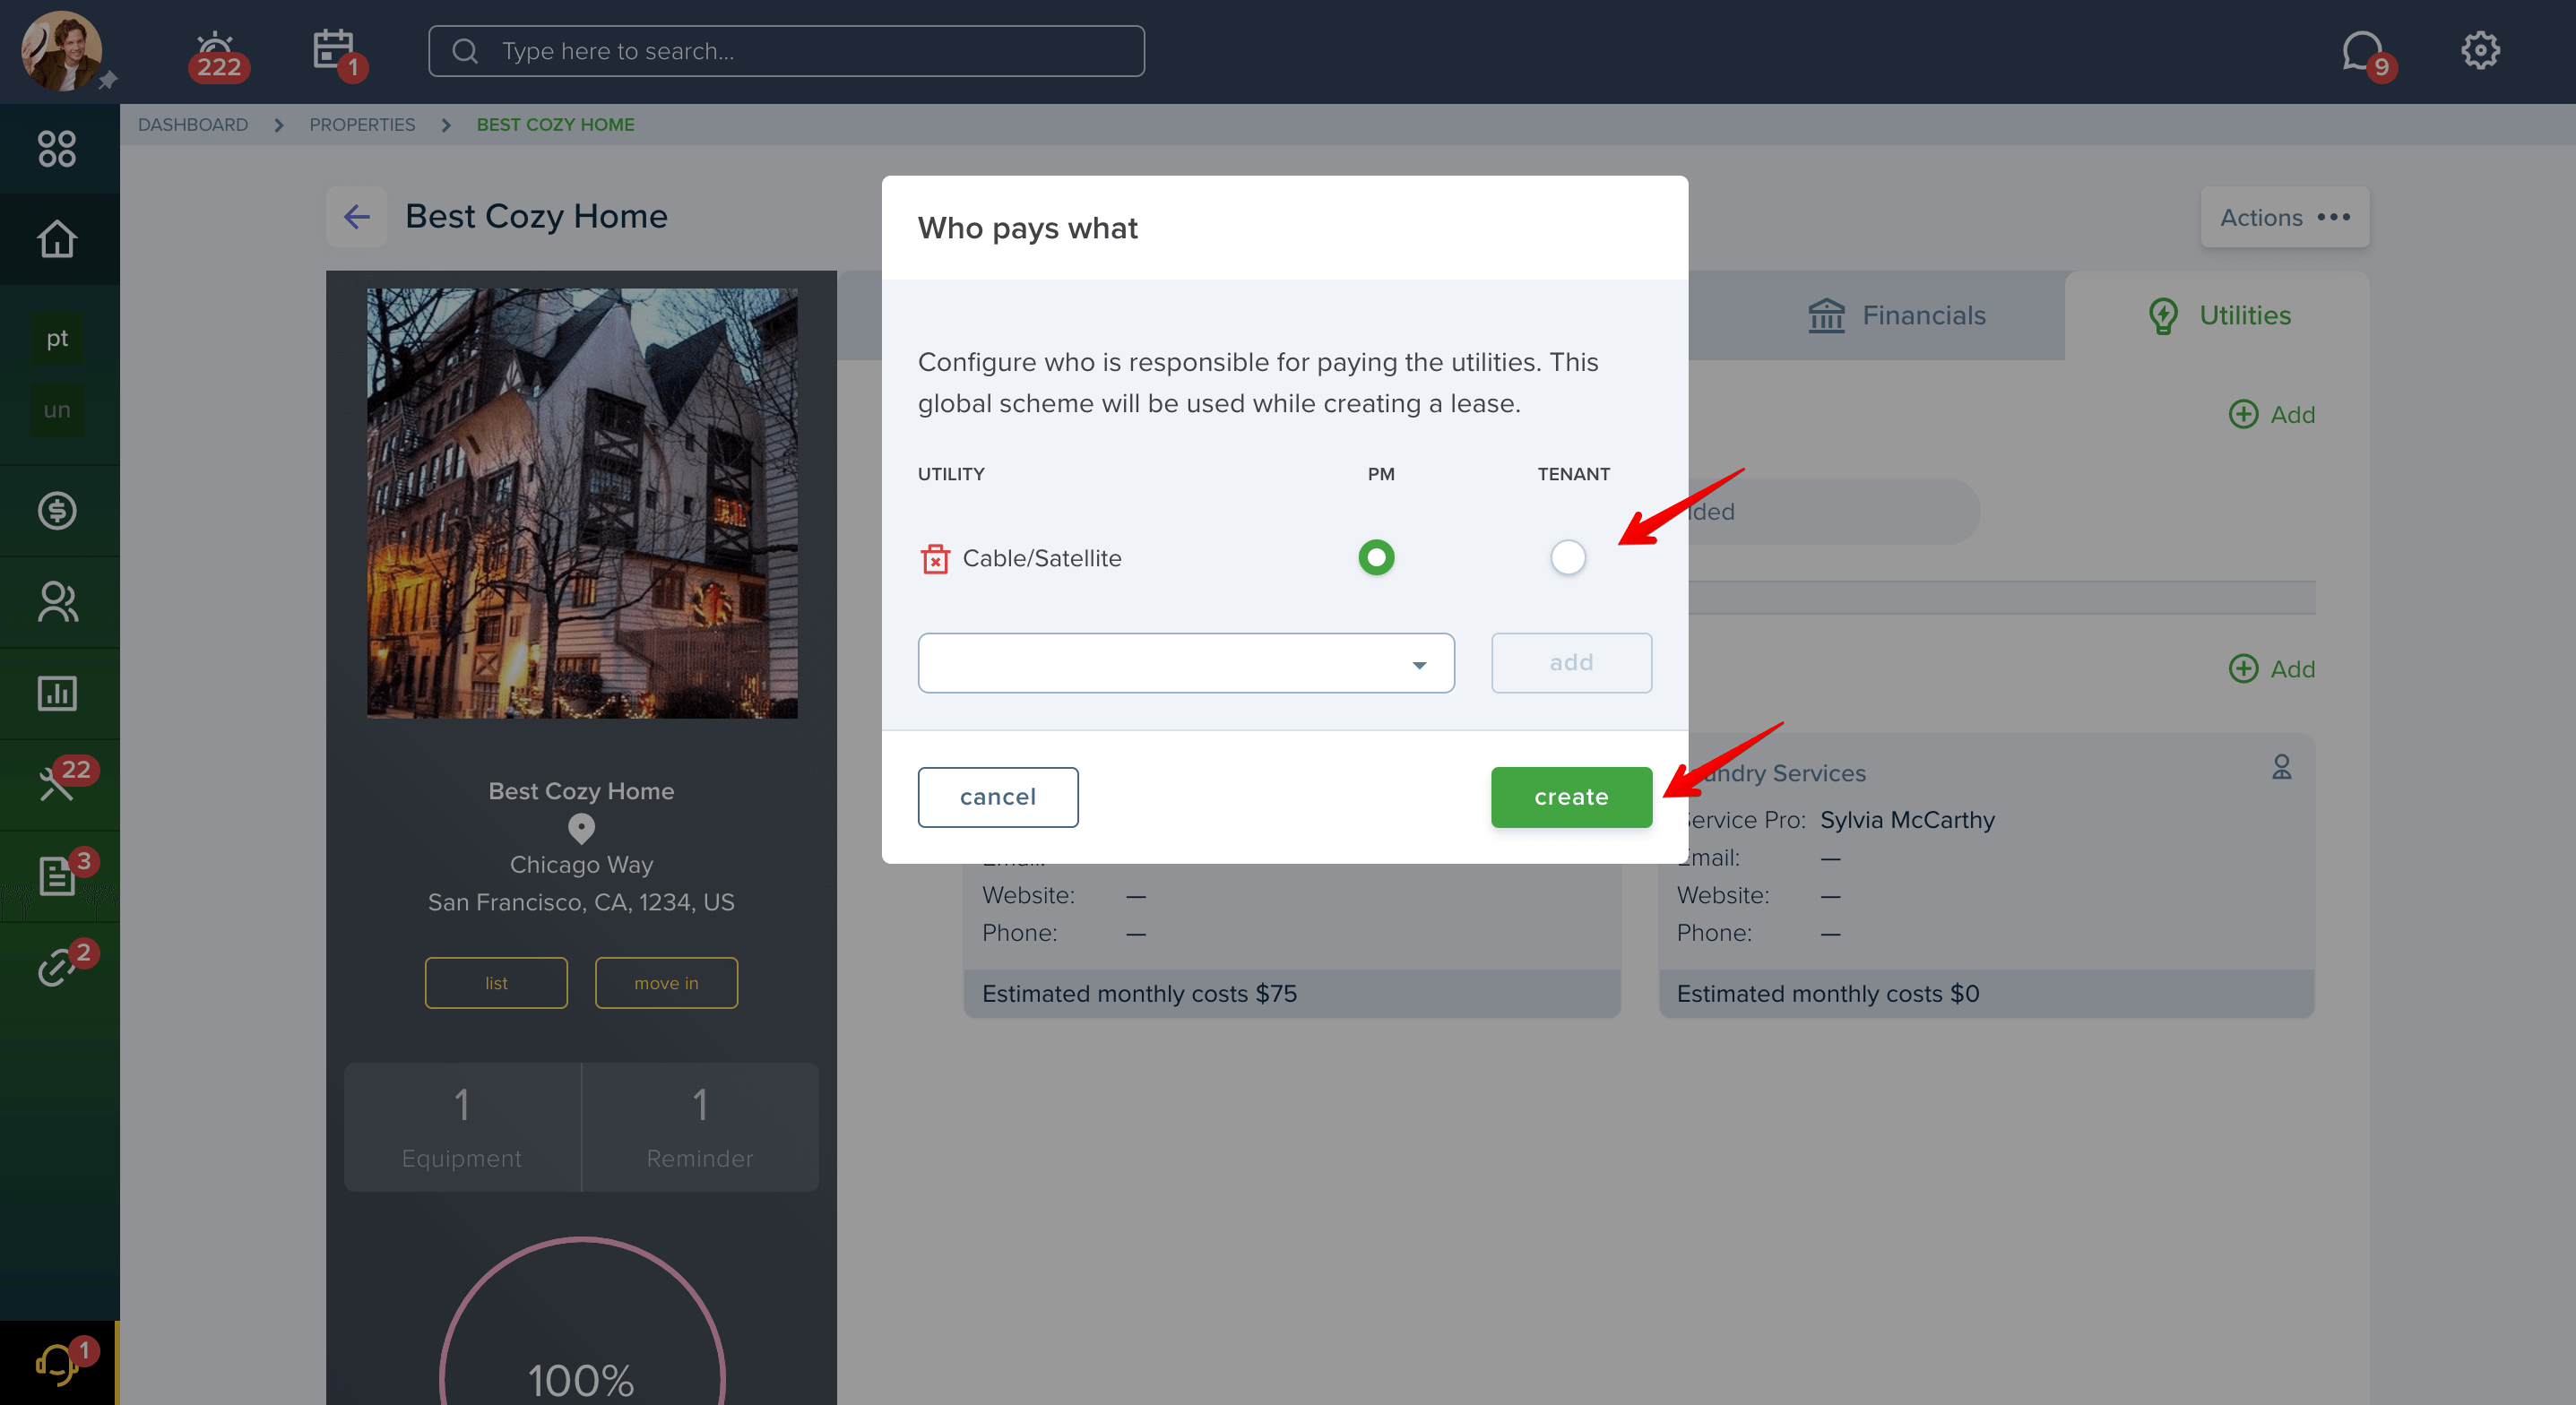Screen dimensions: 2576x1405
Task: Switch to the Financials tab
Action: click(x=1897, y=315)
